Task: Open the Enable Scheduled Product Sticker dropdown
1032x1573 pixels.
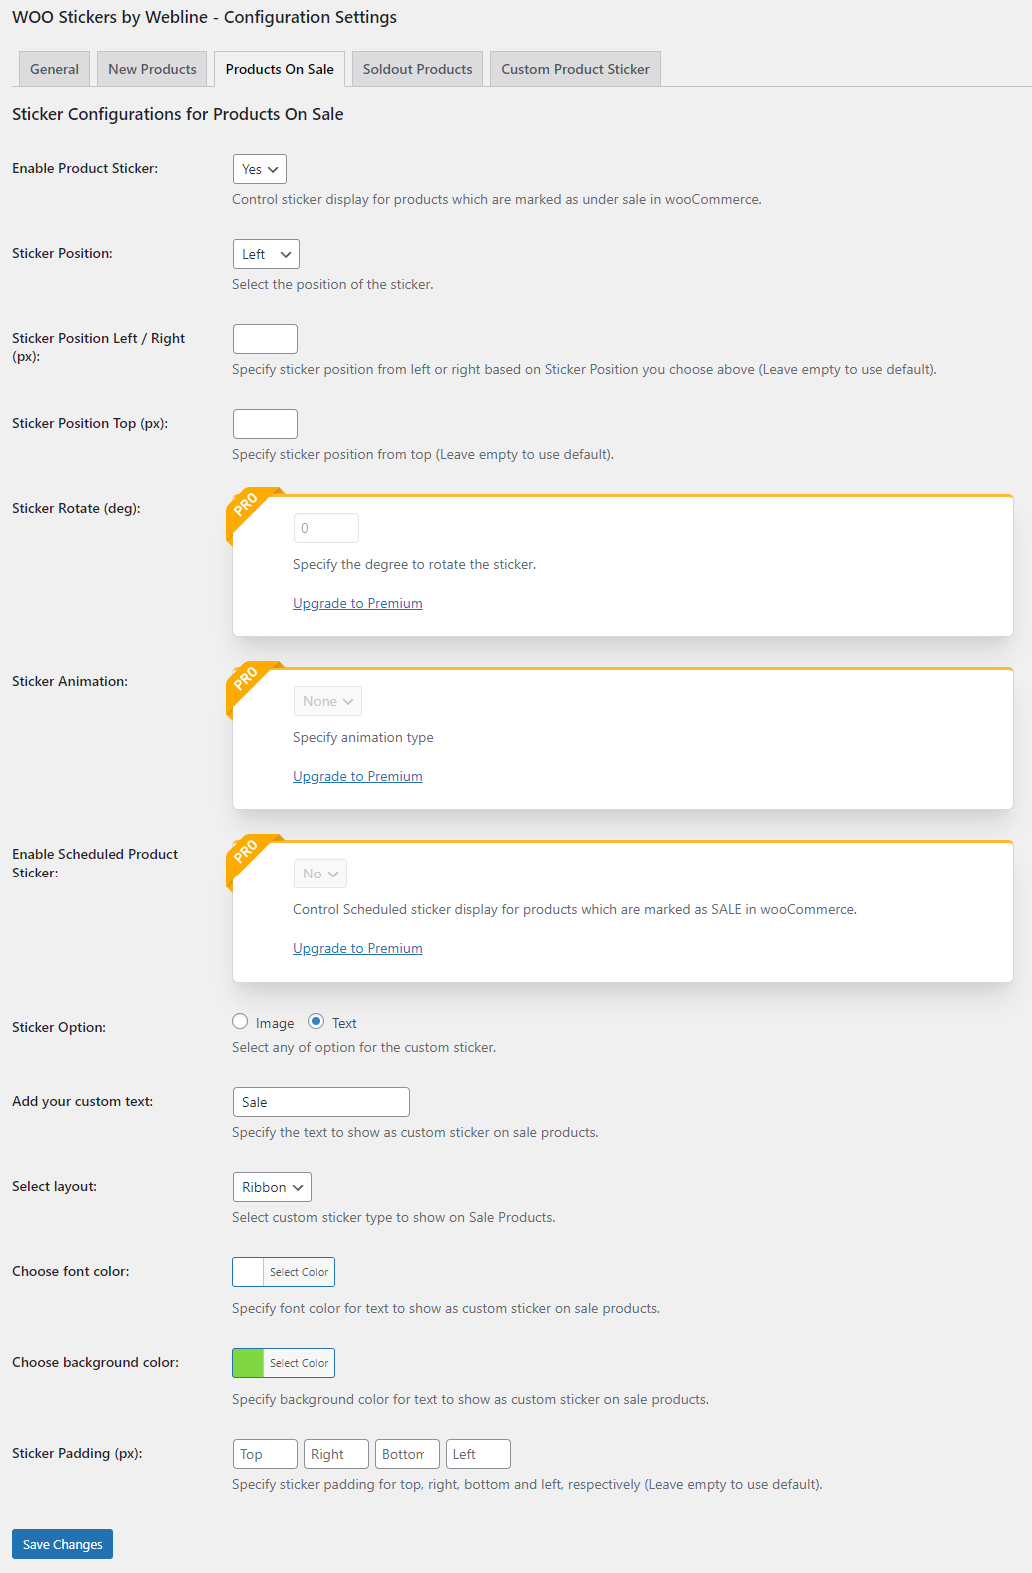Action: [320, 874]
